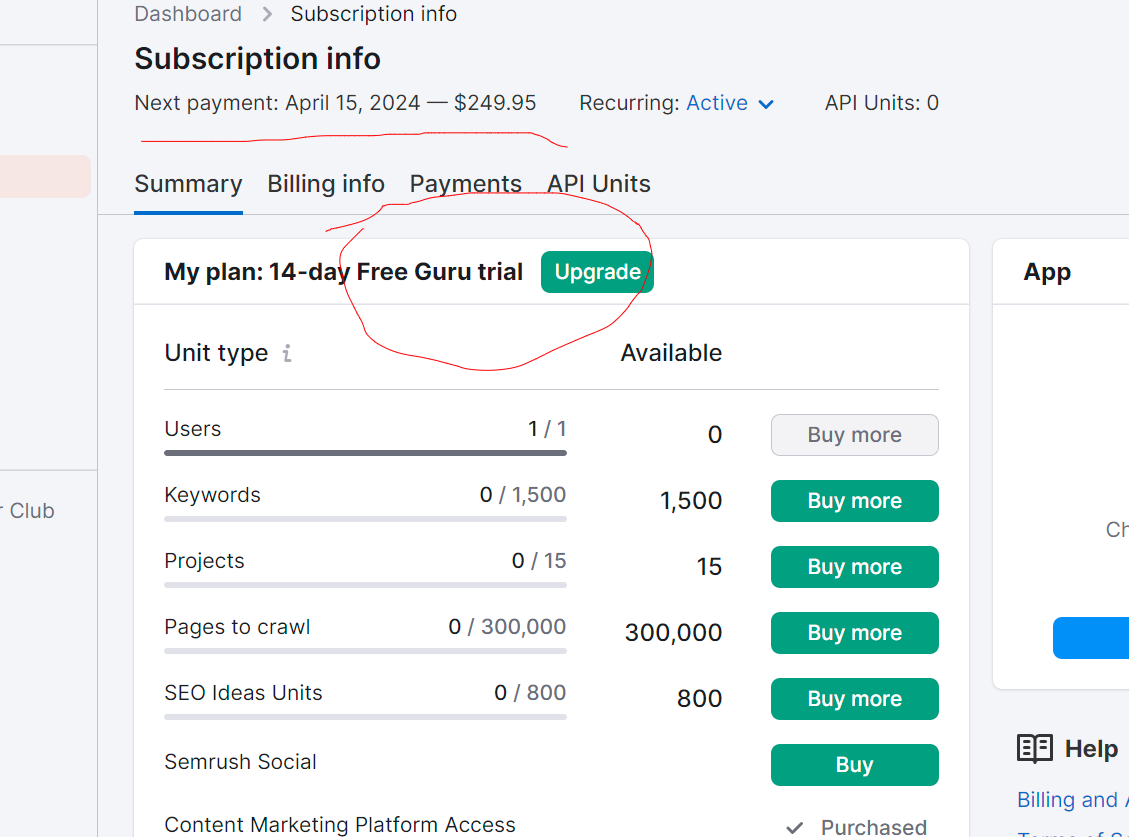Open the Payments tab
1129x837 pixels.
pos(465,184)
